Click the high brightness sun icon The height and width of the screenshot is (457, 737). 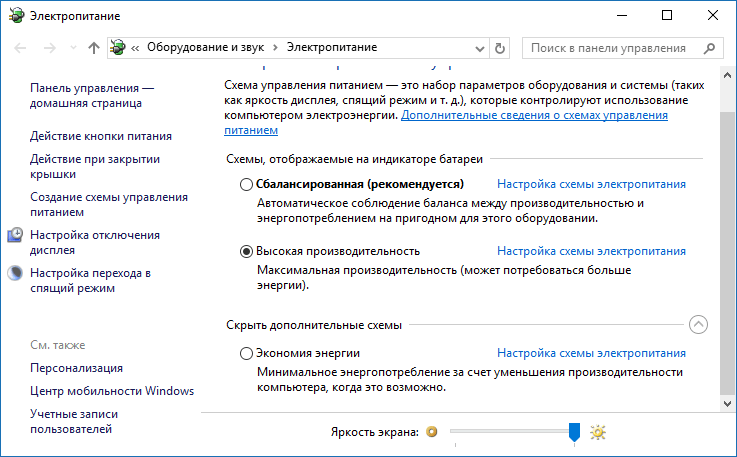(x=599, y=432)
